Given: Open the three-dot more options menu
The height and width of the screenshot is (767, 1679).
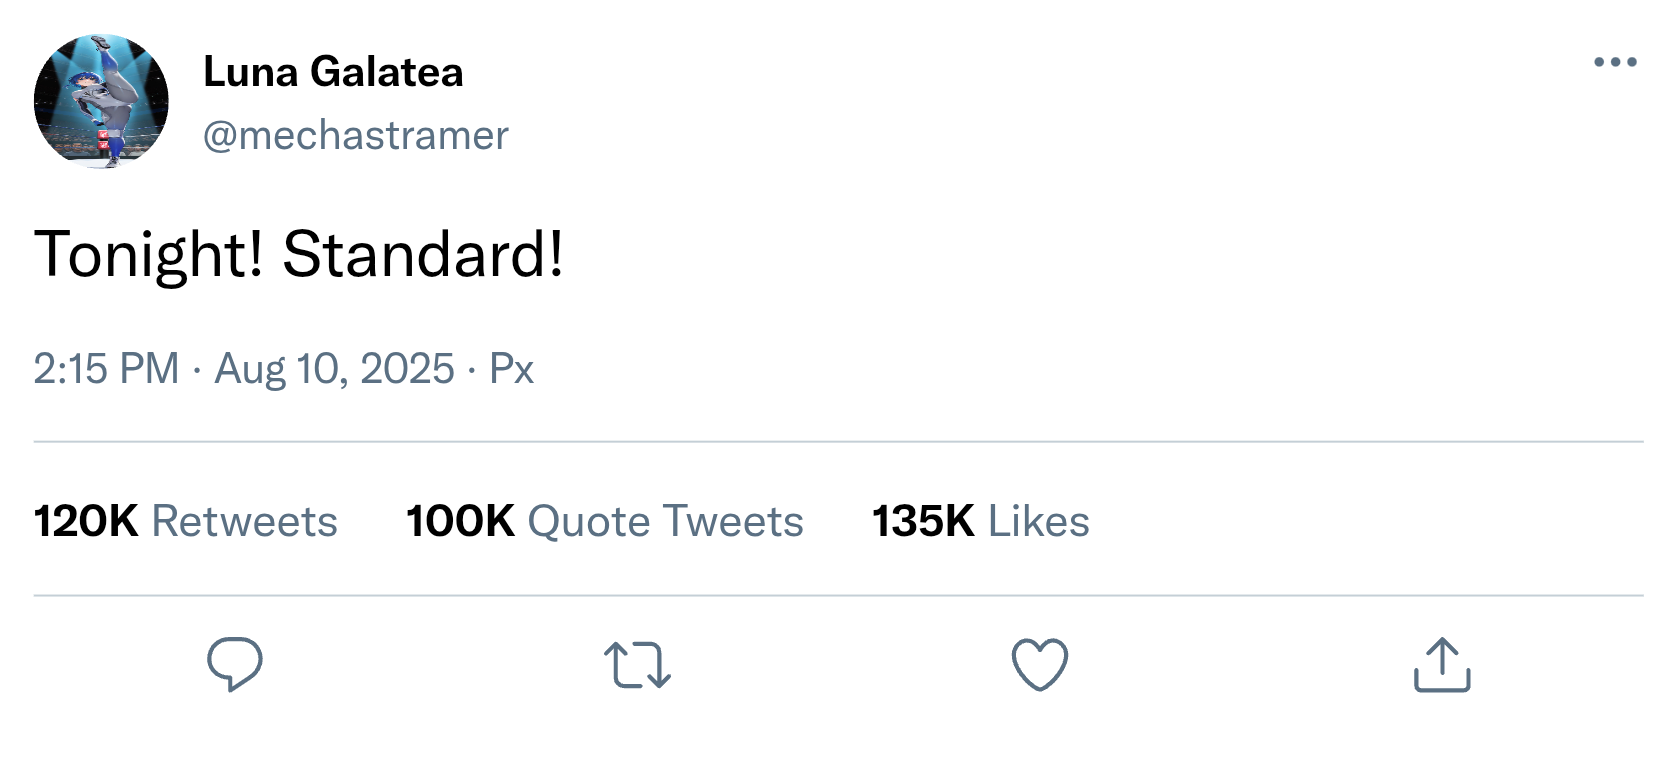Looking at the screenshot, I should coord(1615,62).
